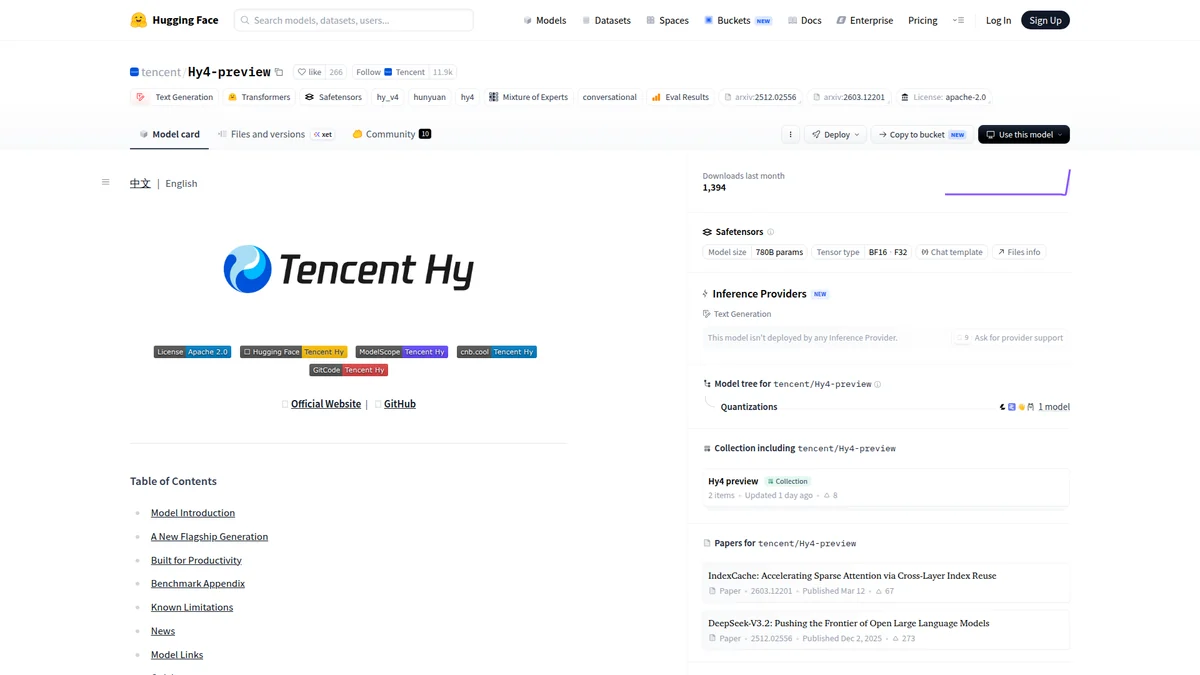Open the Eval Results tag
Viewport: 1200px width, 675px height.
680,97
